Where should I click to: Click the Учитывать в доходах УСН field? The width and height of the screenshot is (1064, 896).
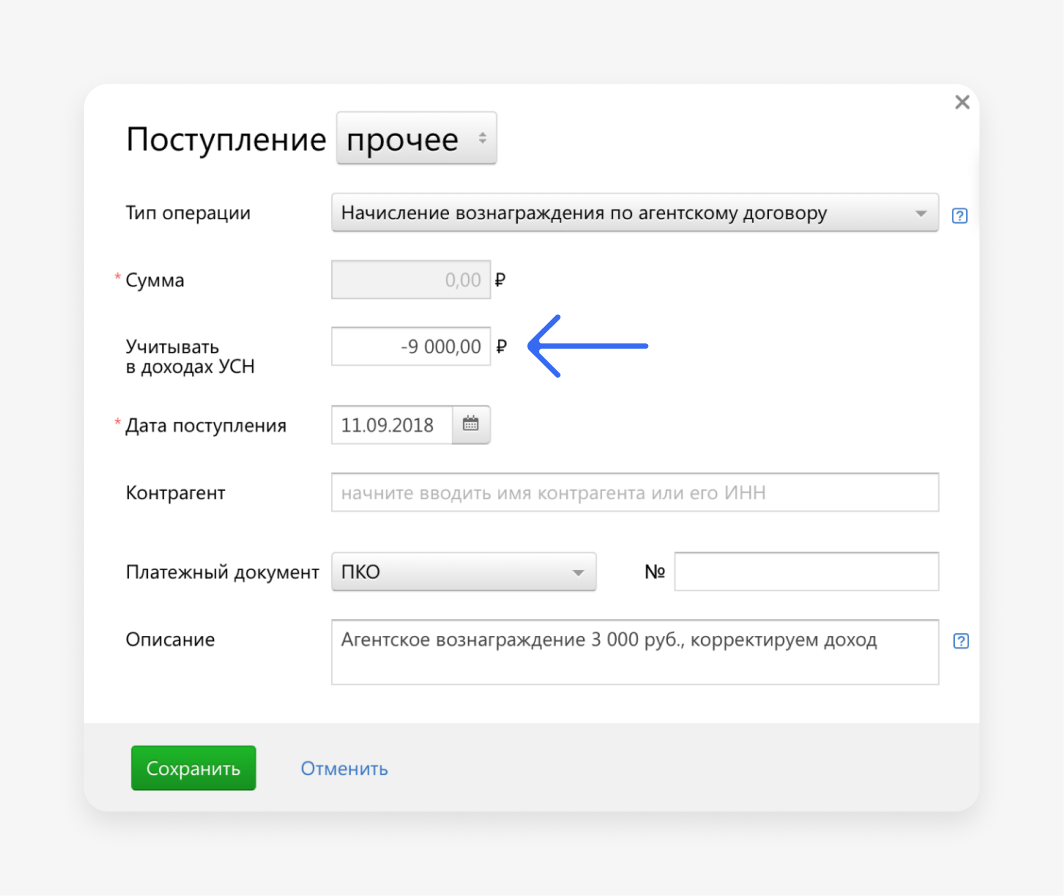pos(411,346)
